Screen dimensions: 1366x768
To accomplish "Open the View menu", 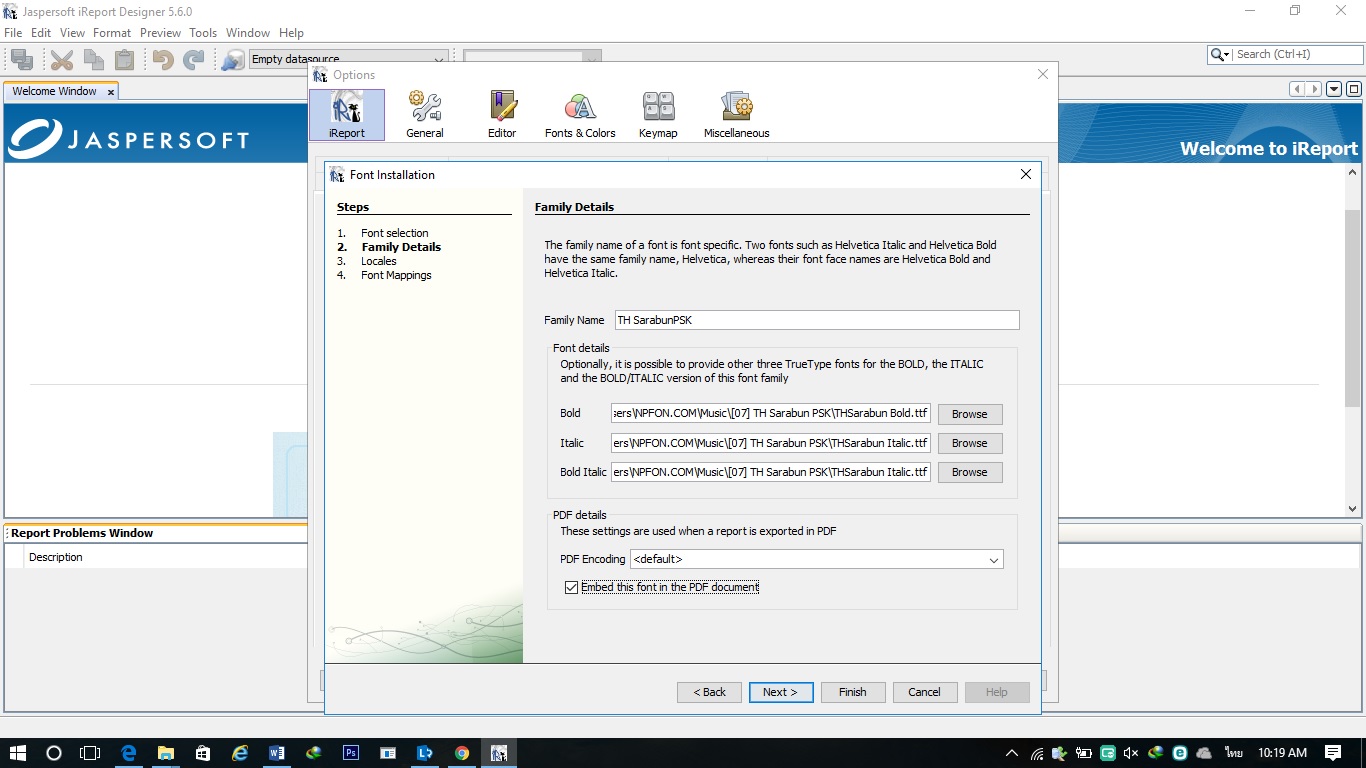I will (72, 33).
